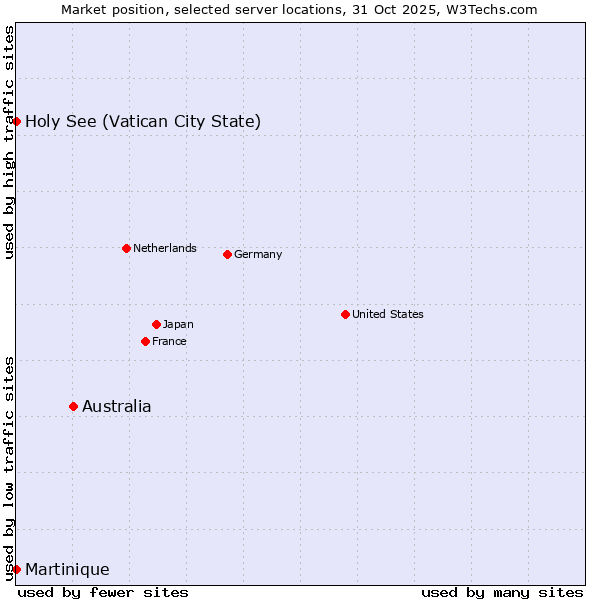Click the 'used by many sites' axis label

pyautogui.click(x=502, y=592)
